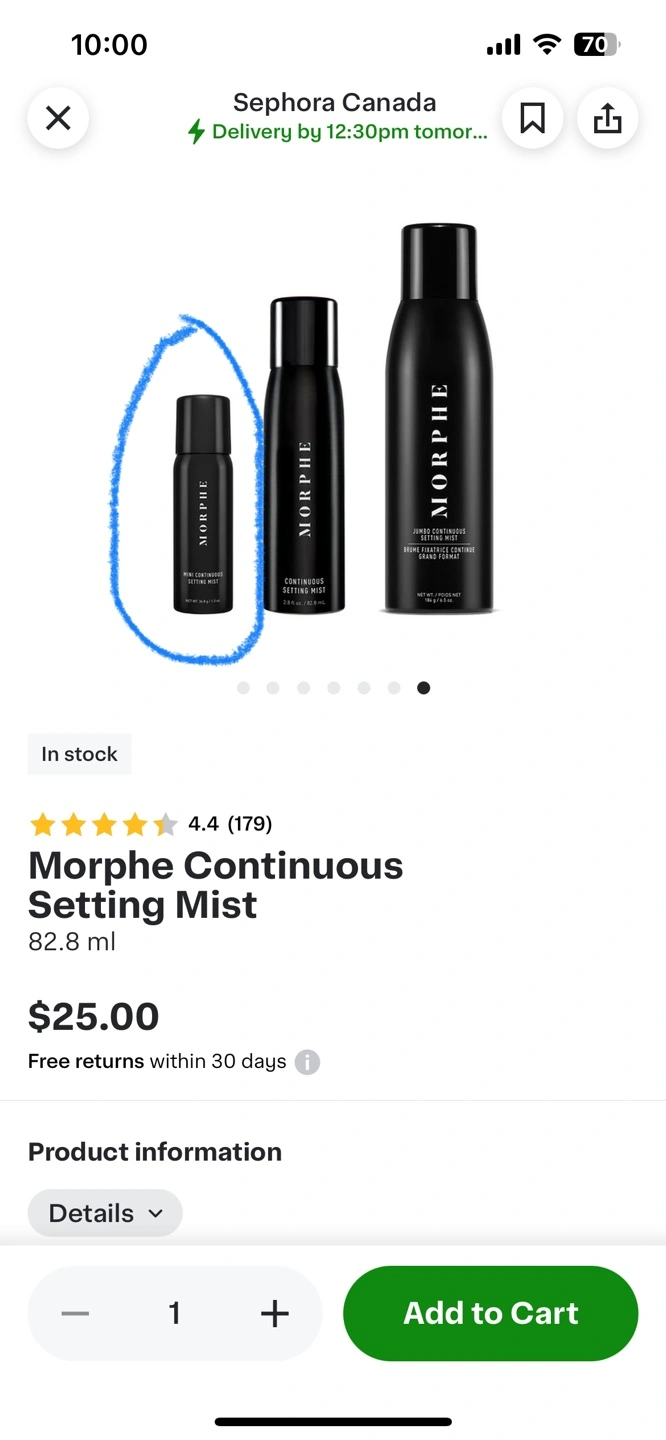Close the product page with X
Screen dimensions: 666x1440
point(58,118)
